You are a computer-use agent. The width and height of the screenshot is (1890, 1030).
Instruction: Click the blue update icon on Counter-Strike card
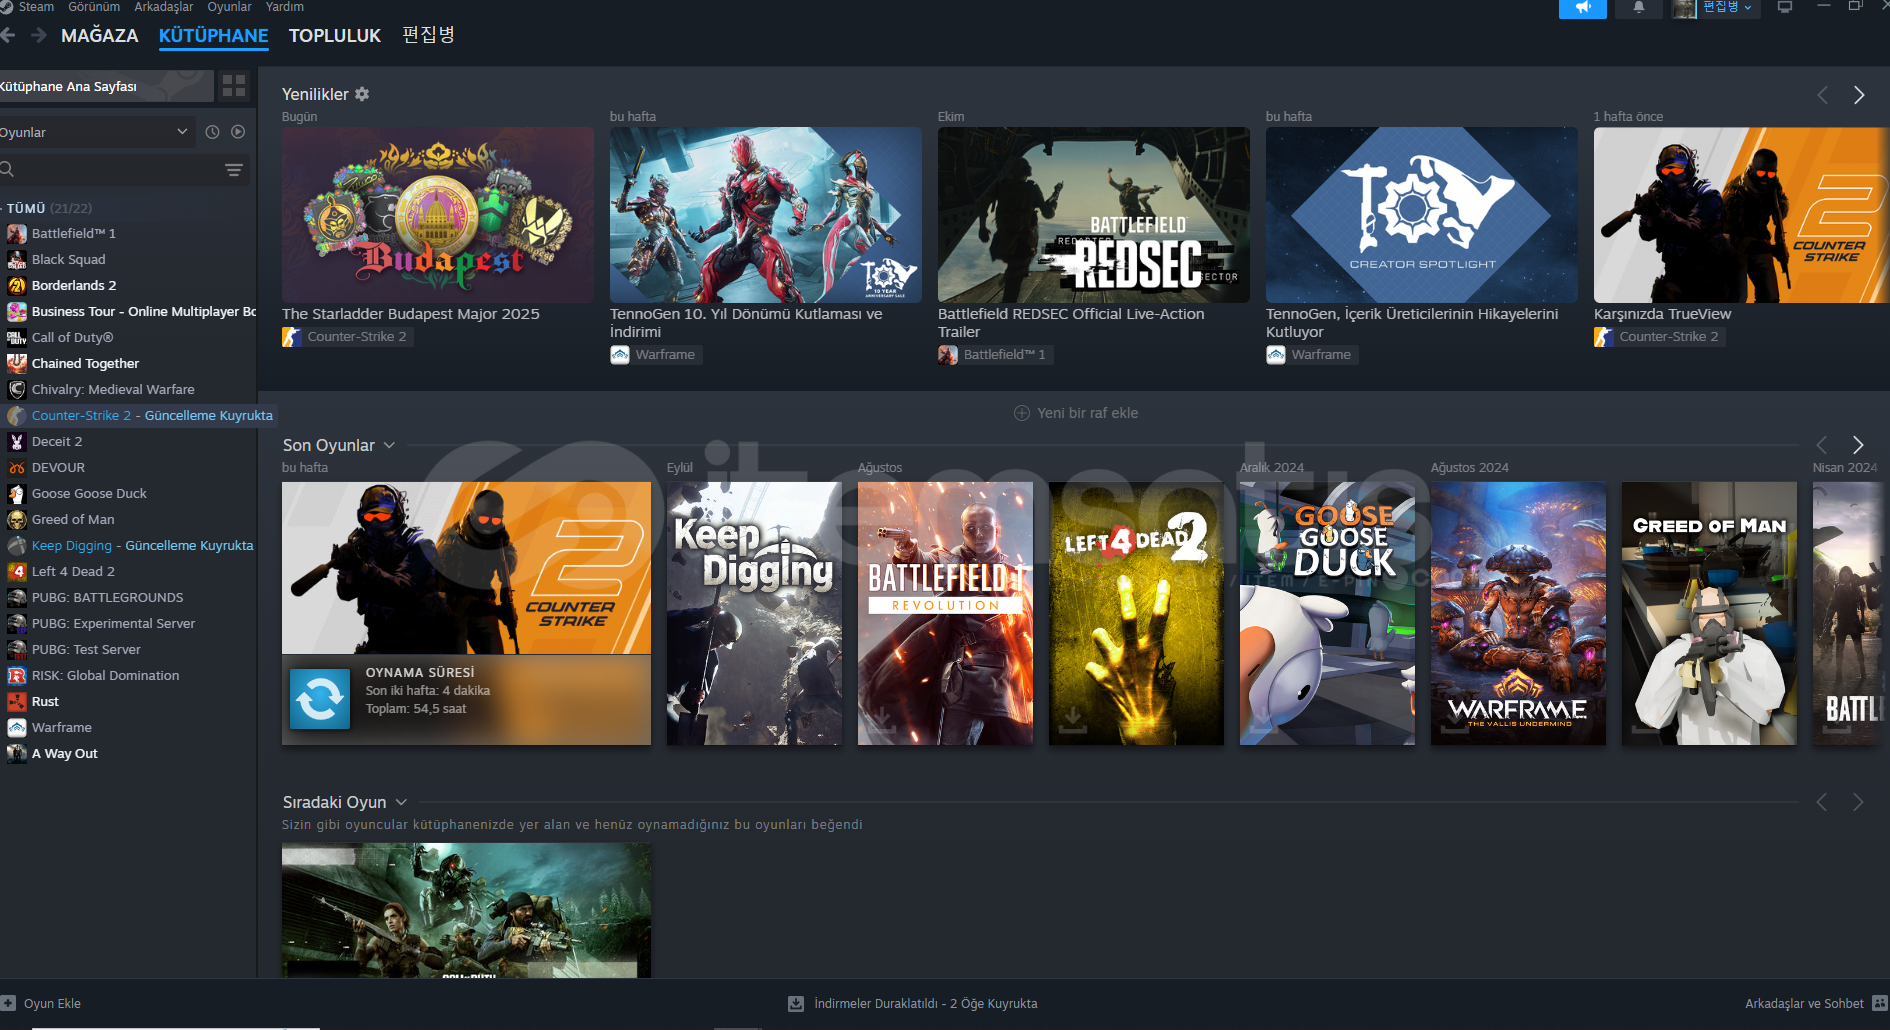[320, 698]
